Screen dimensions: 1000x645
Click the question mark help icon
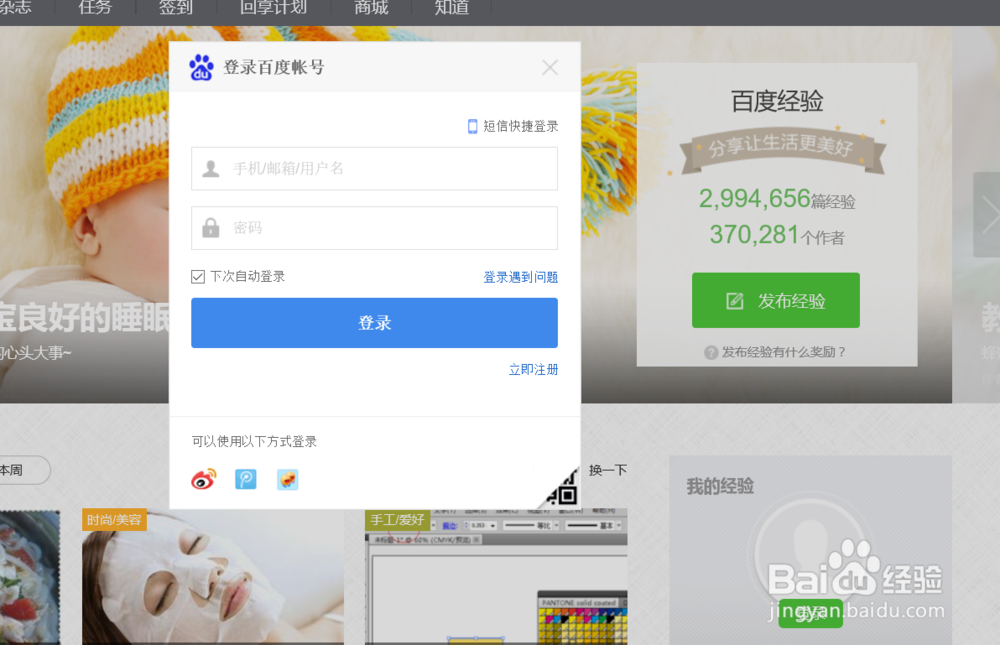[711, 352]
